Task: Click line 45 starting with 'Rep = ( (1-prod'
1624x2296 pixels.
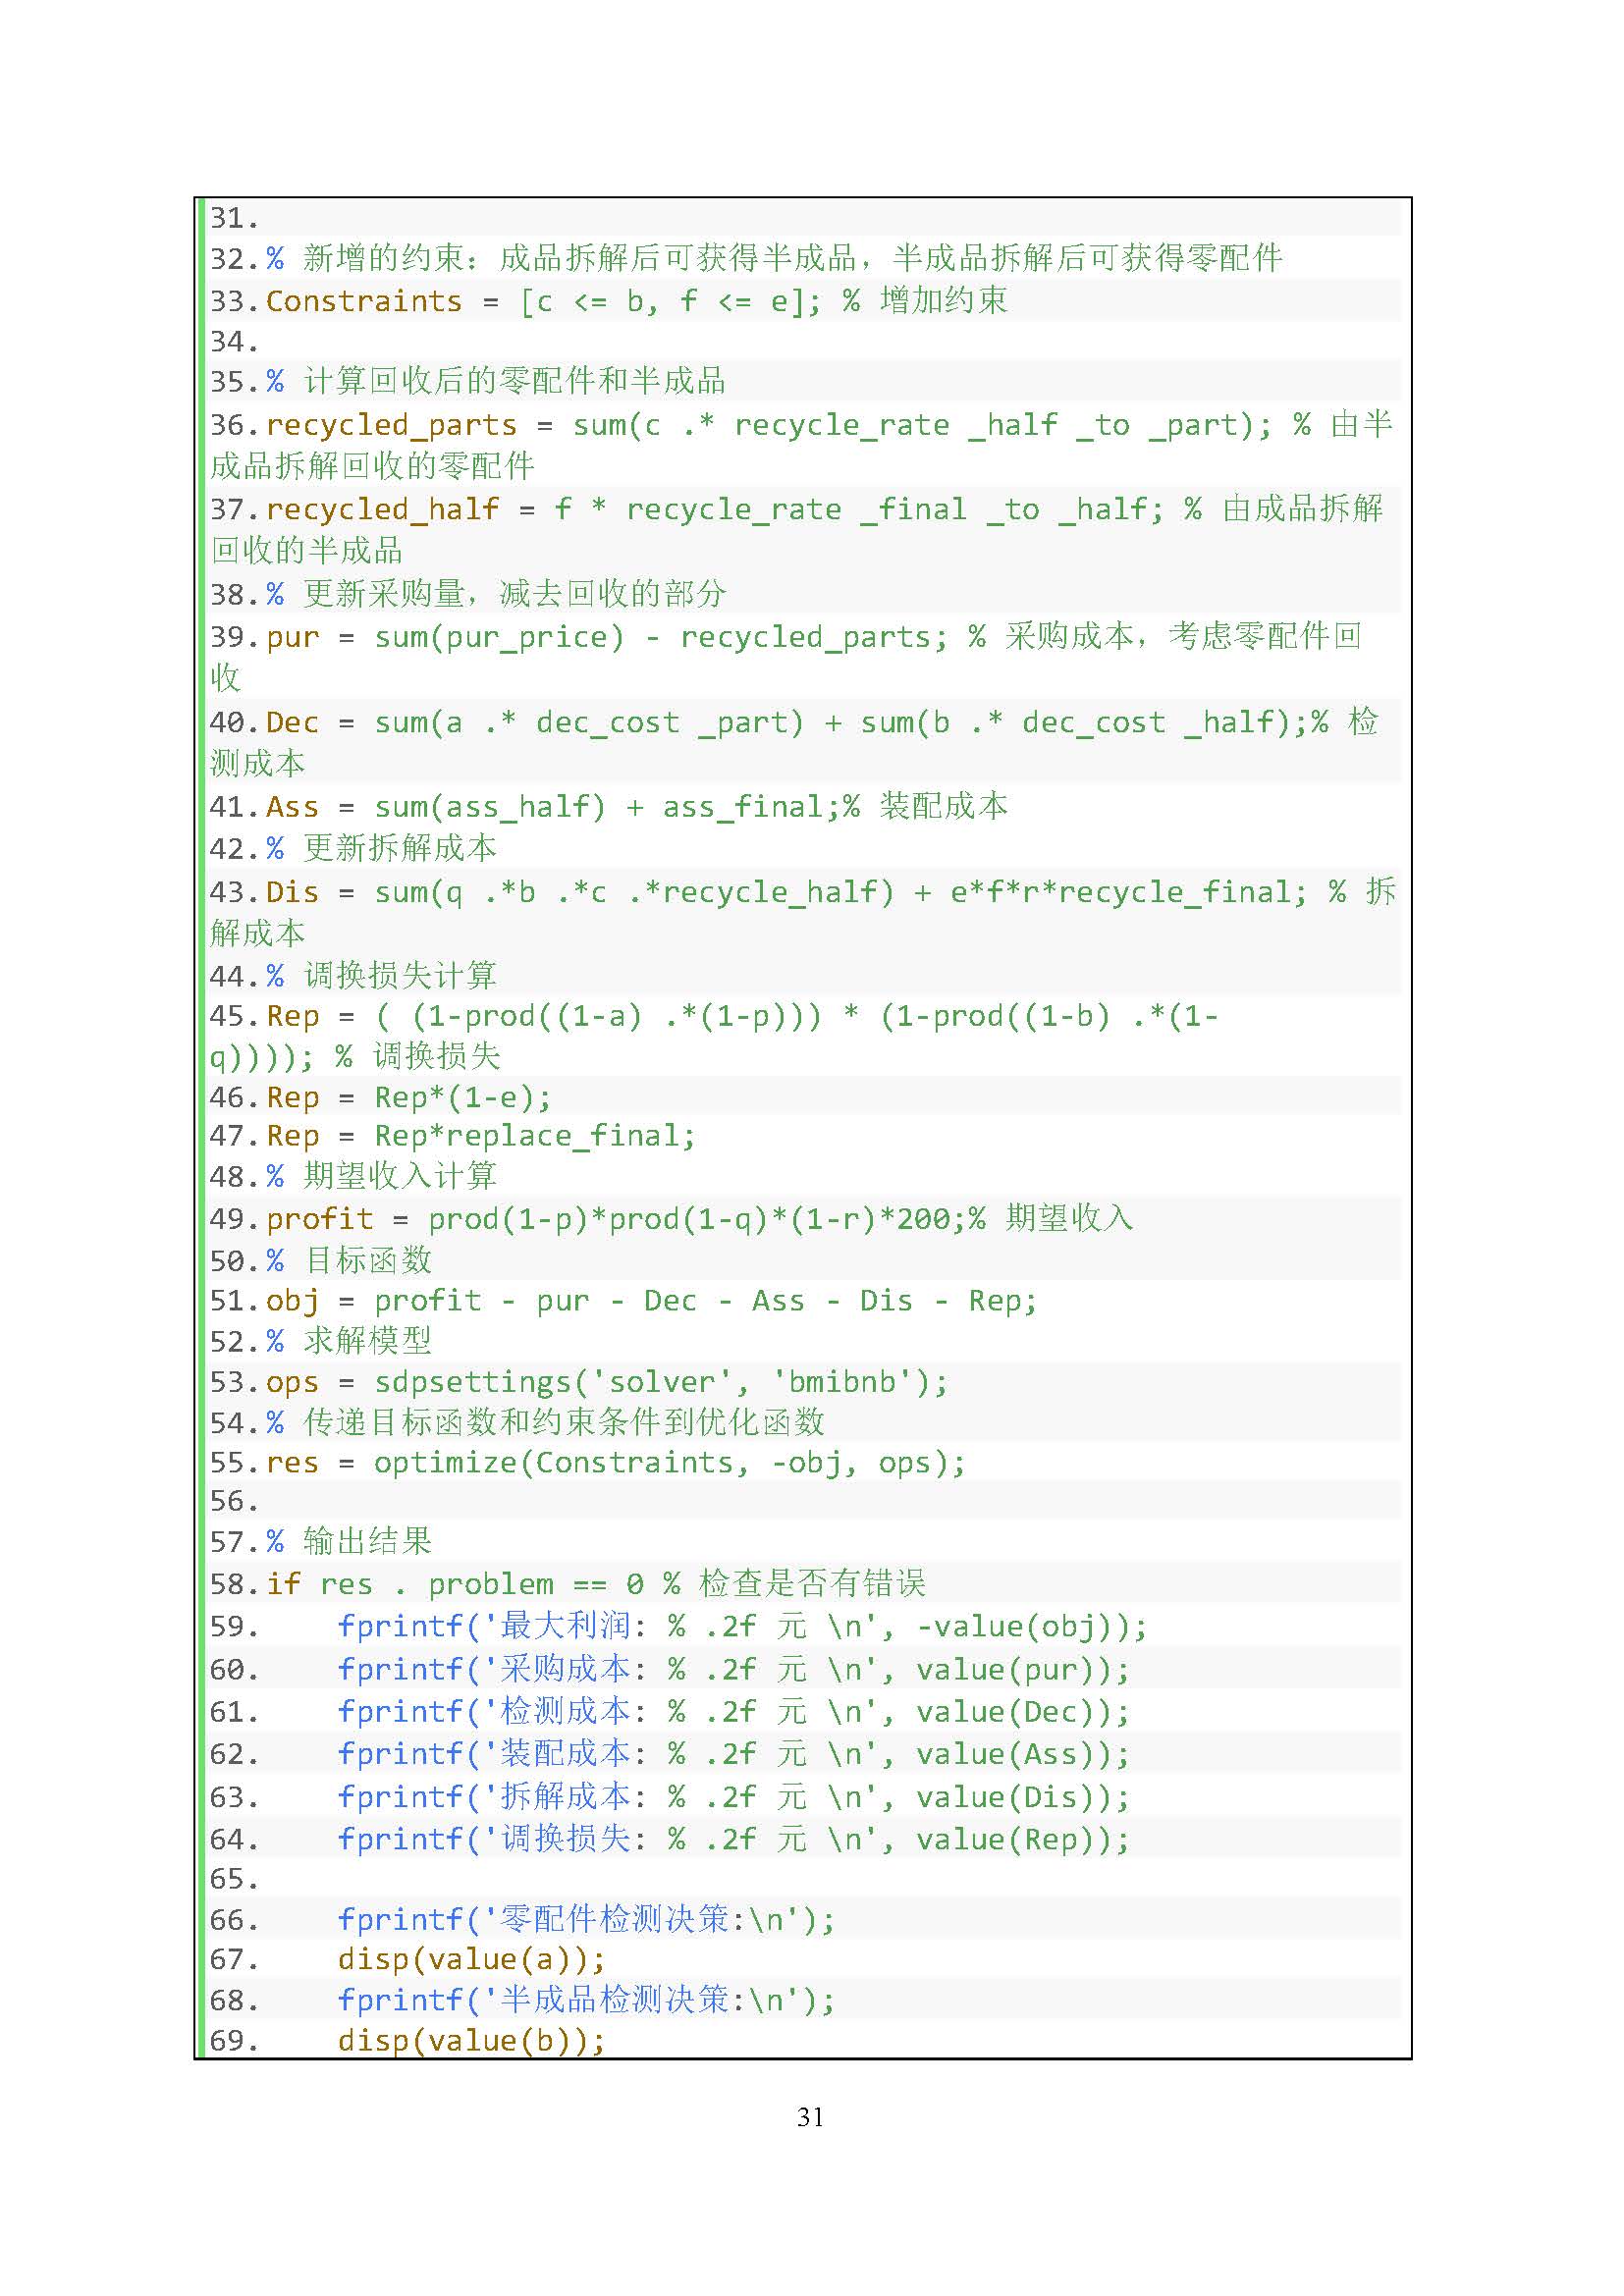Action: pyautogui.click(x=741, y=1016)
